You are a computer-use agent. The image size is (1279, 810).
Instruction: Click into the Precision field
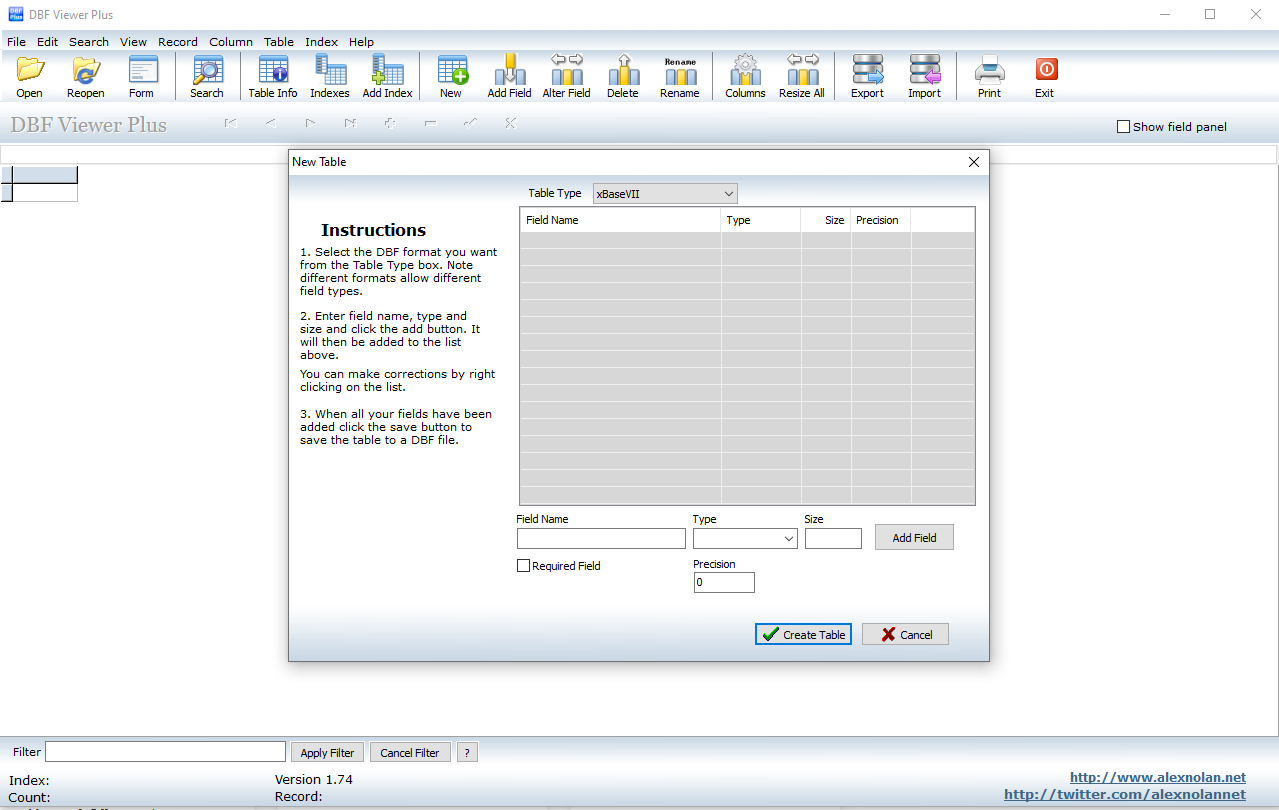[x=724, y=582]
